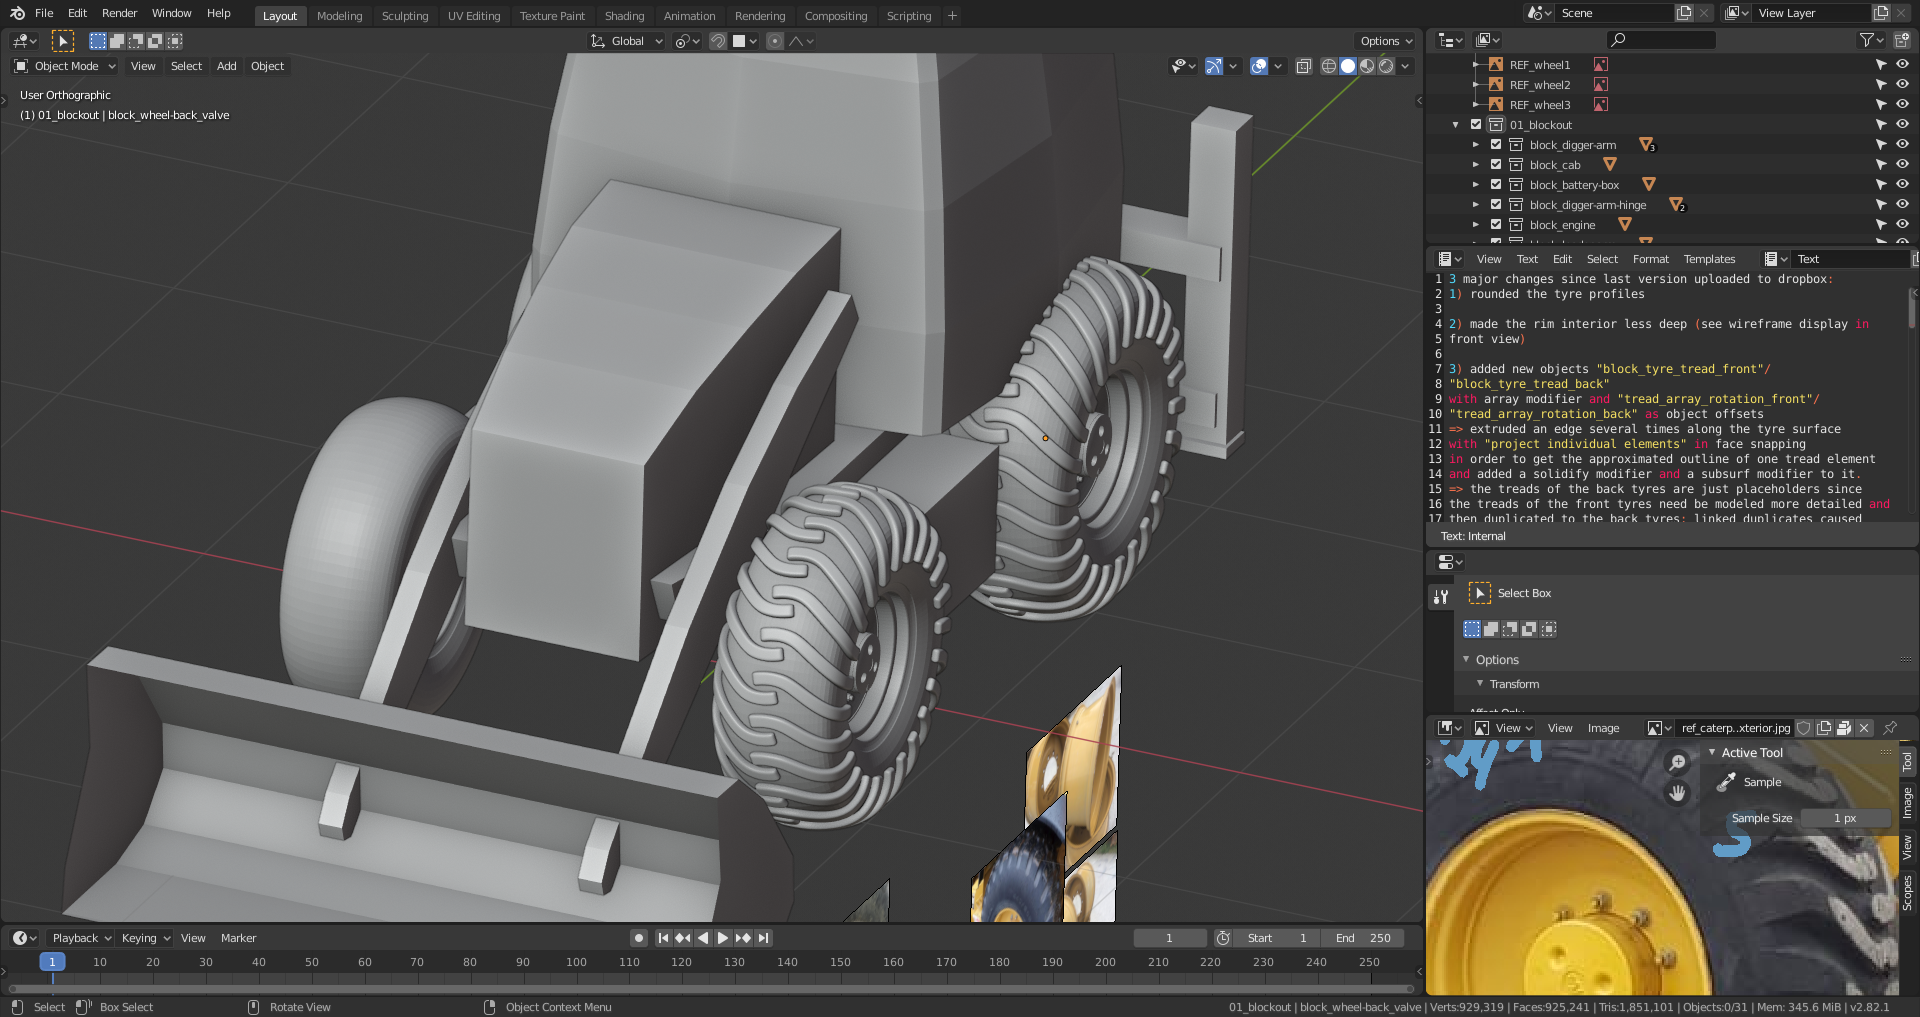The image size is (1920, 1017).
Task: Create new collection in outliner
Action: click(1902, 40)
